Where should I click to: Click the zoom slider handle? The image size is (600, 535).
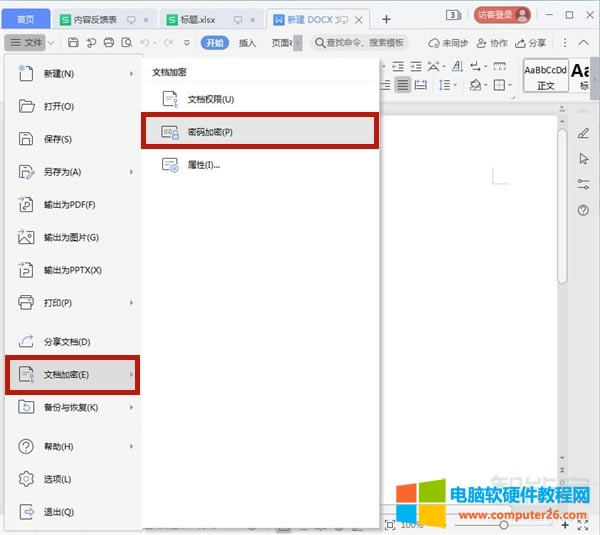[503, 524]
